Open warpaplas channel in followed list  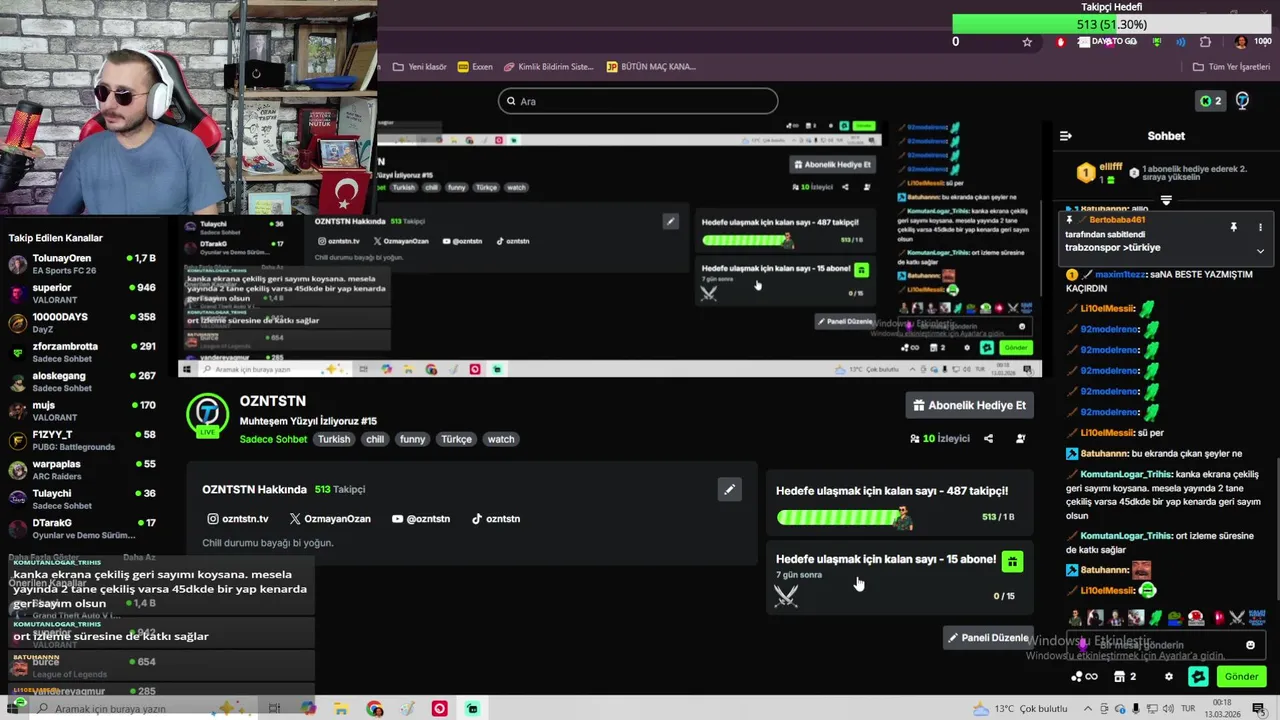coord(82,469)
